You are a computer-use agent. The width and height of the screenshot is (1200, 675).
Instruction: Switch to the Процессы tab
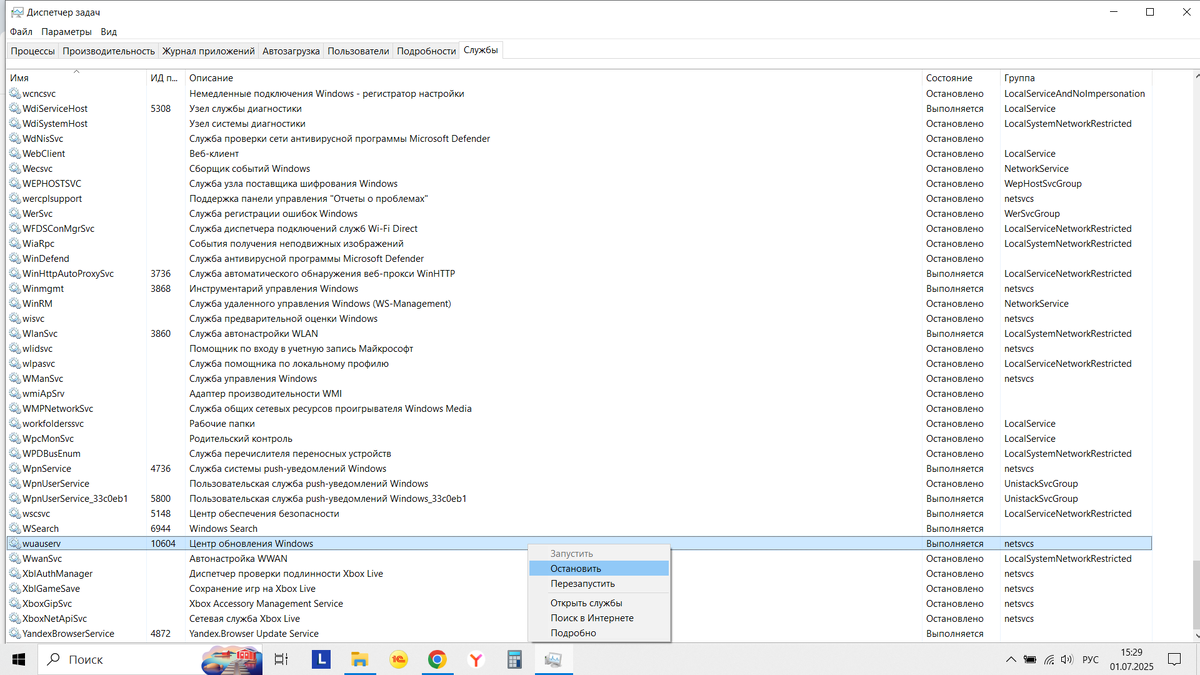33,51
